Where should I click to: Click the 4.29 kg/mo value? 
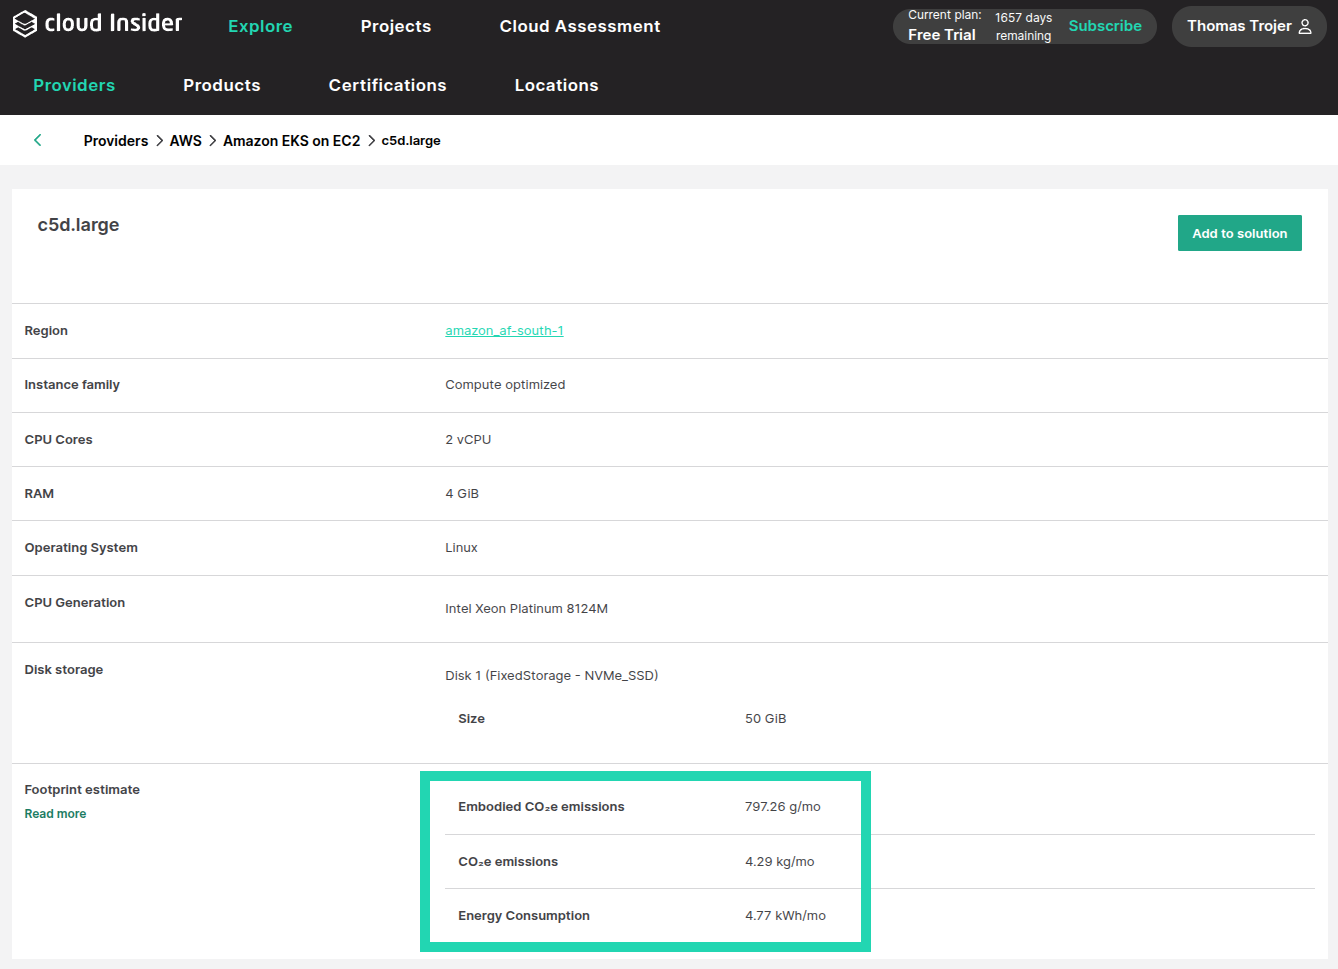coord(780,862)
